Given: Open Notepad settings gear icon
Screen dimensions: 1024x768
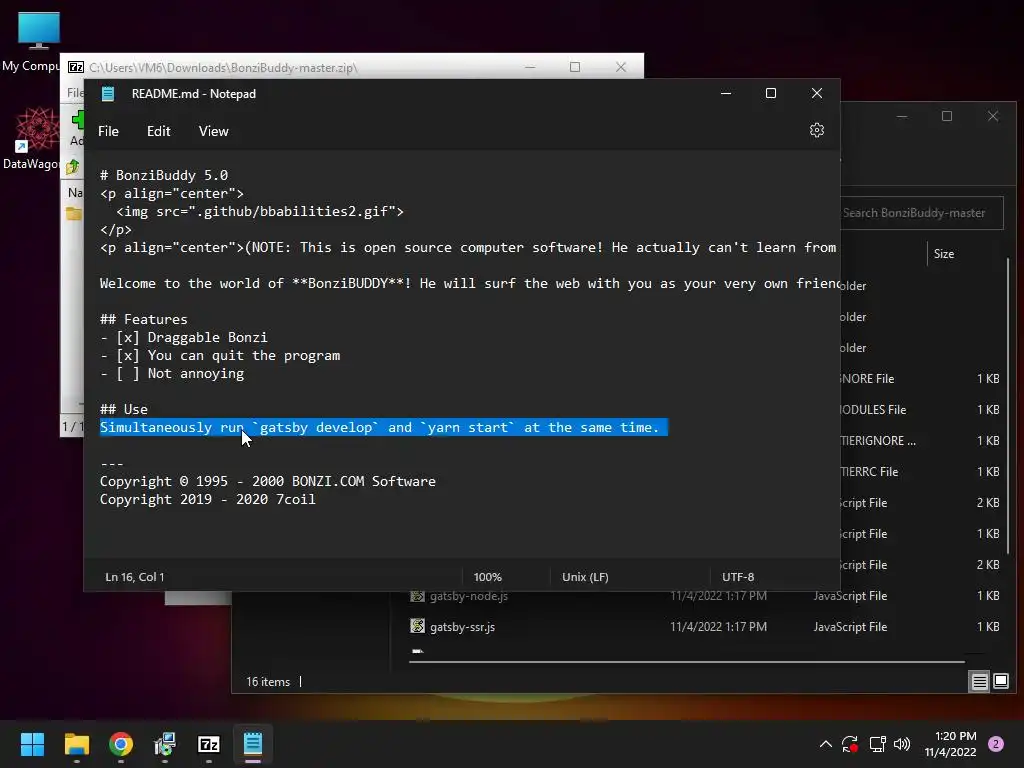Looking at the screenshot, I should tap(816, 131).
